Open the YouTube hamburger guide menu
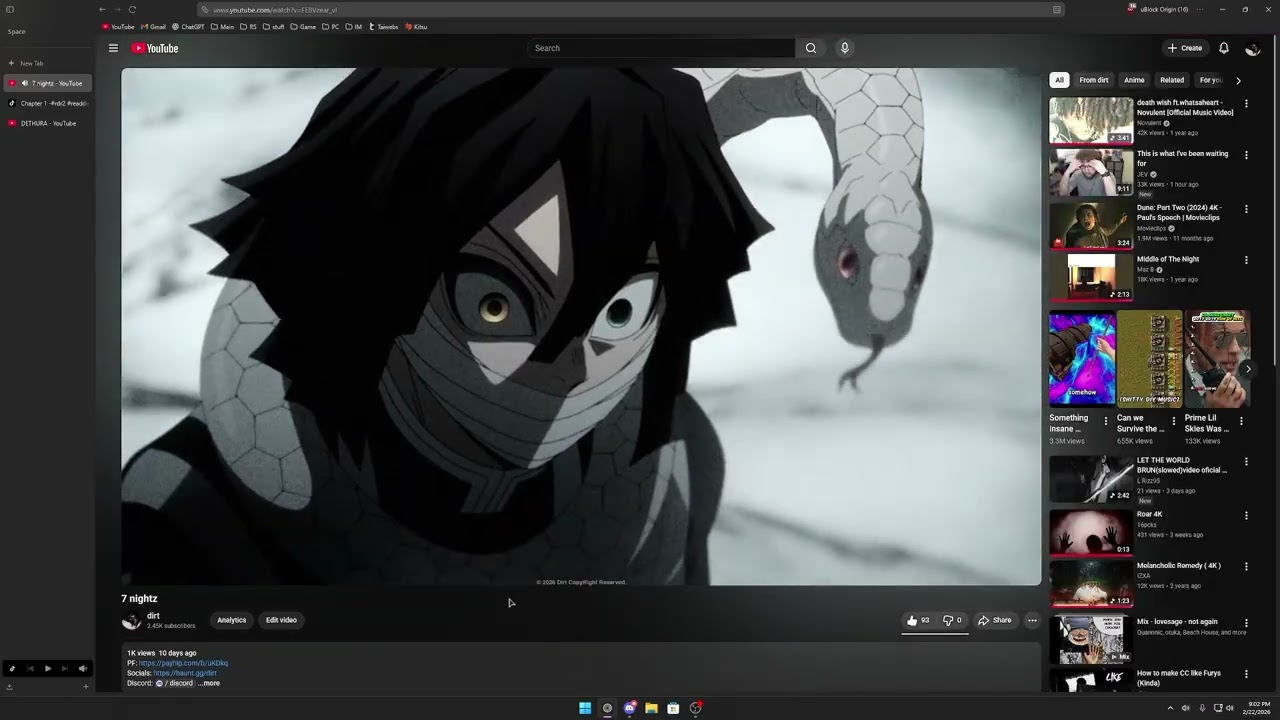Image resolution: width=1280 pixels, height=720 pixels. (113, 48)
